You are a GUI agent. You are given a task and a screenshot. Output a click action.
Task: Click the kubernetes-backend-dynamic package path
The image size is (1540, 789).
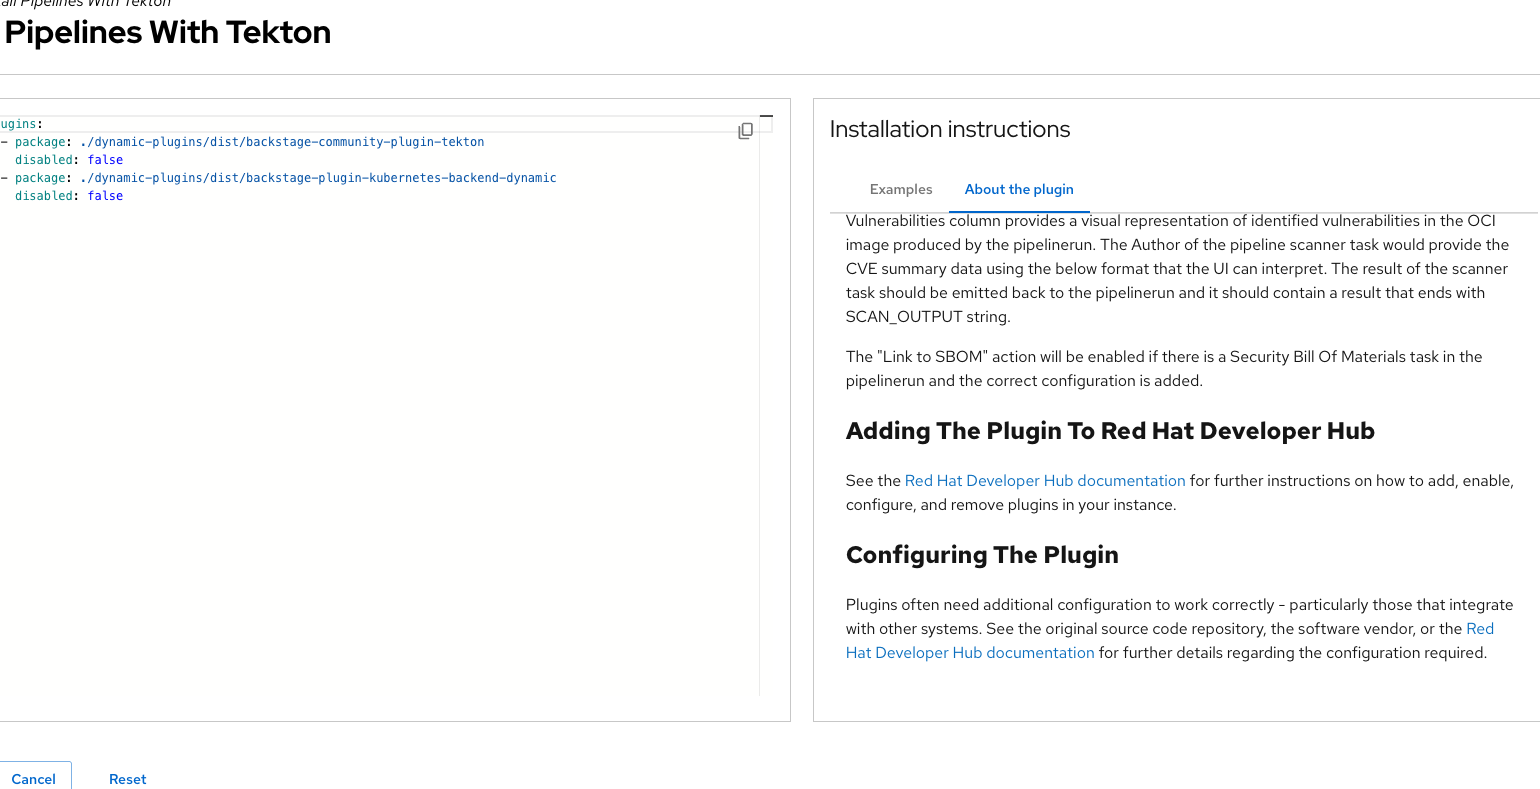pos(318,178)
